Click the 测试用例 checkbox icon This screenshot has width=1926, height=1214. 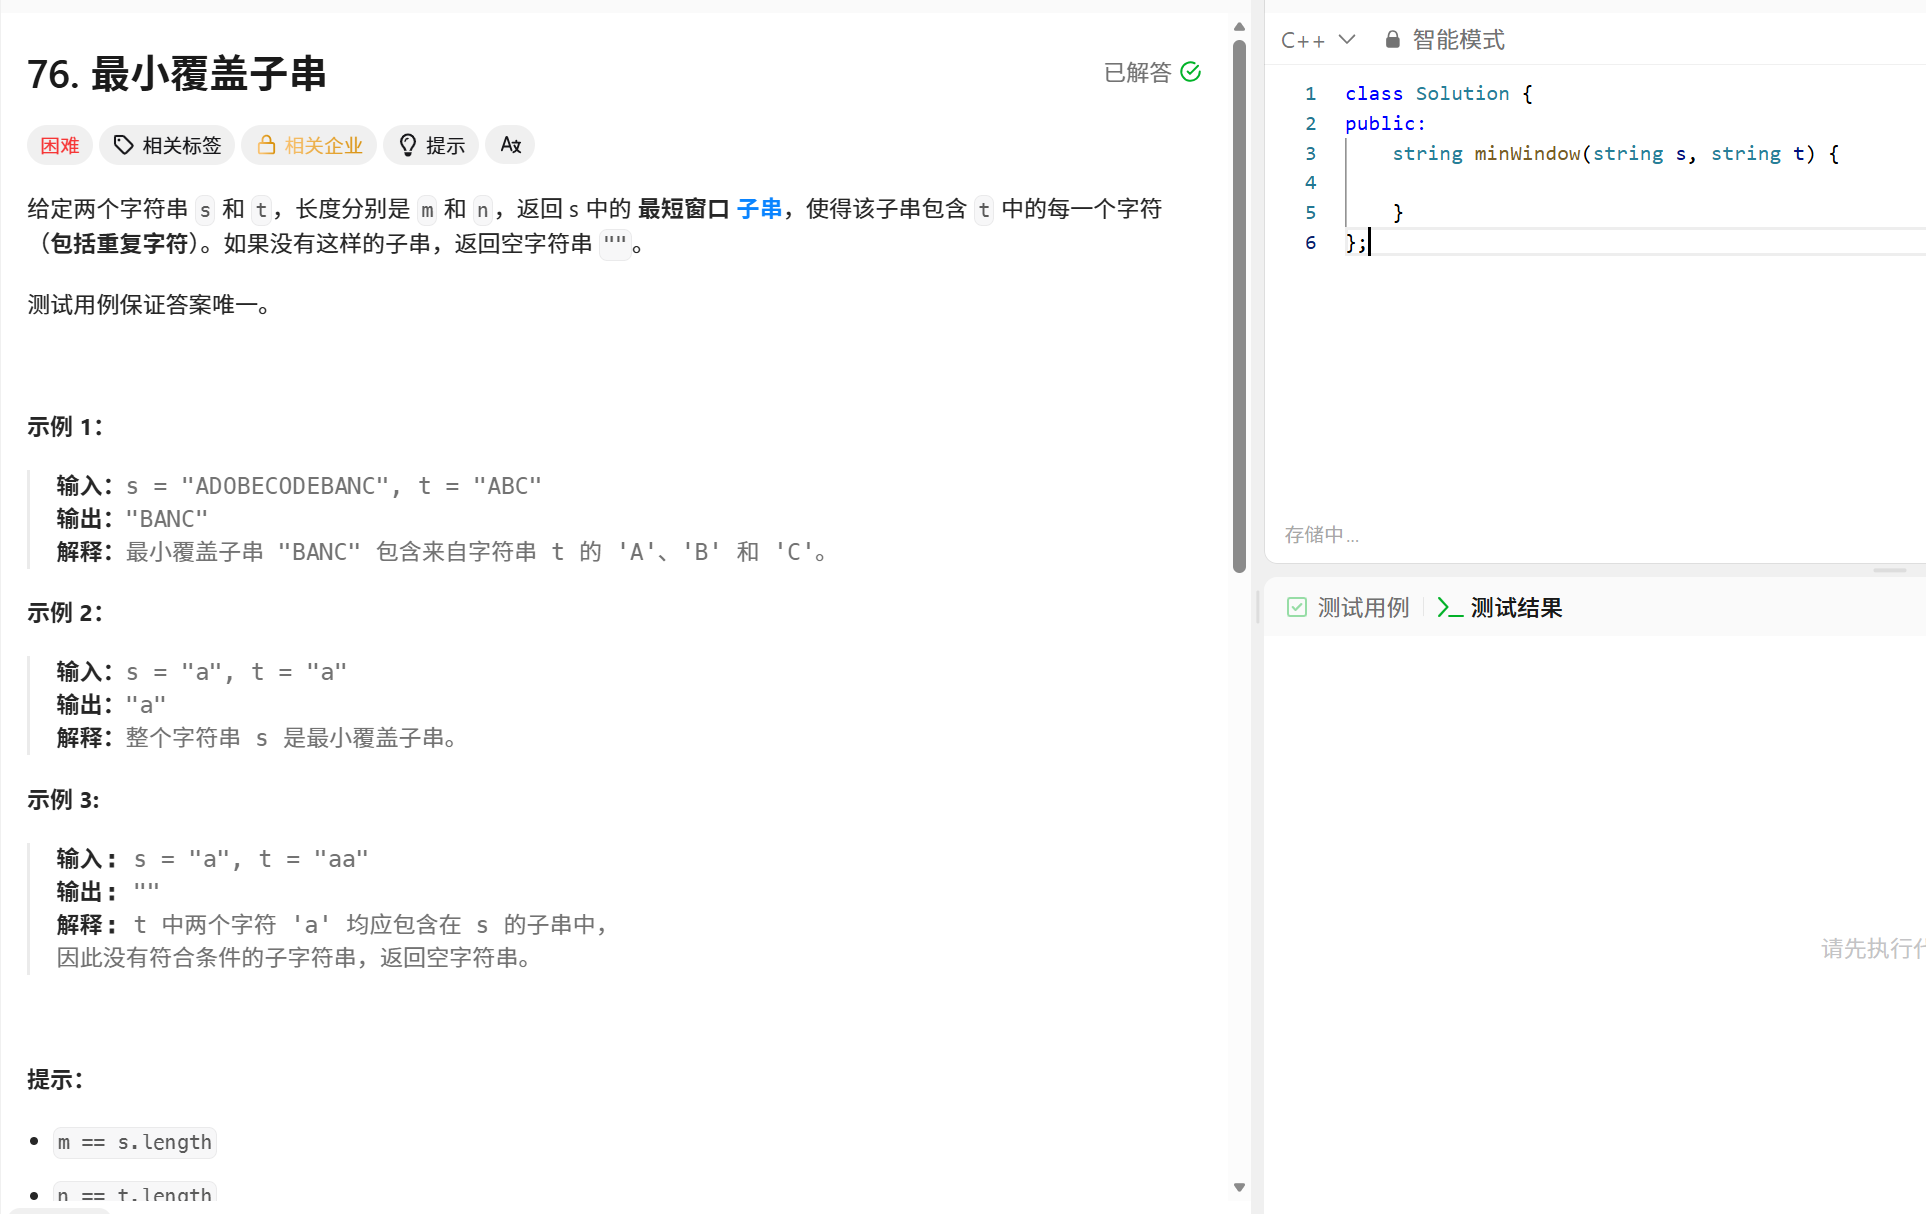tap(1297, 608)
